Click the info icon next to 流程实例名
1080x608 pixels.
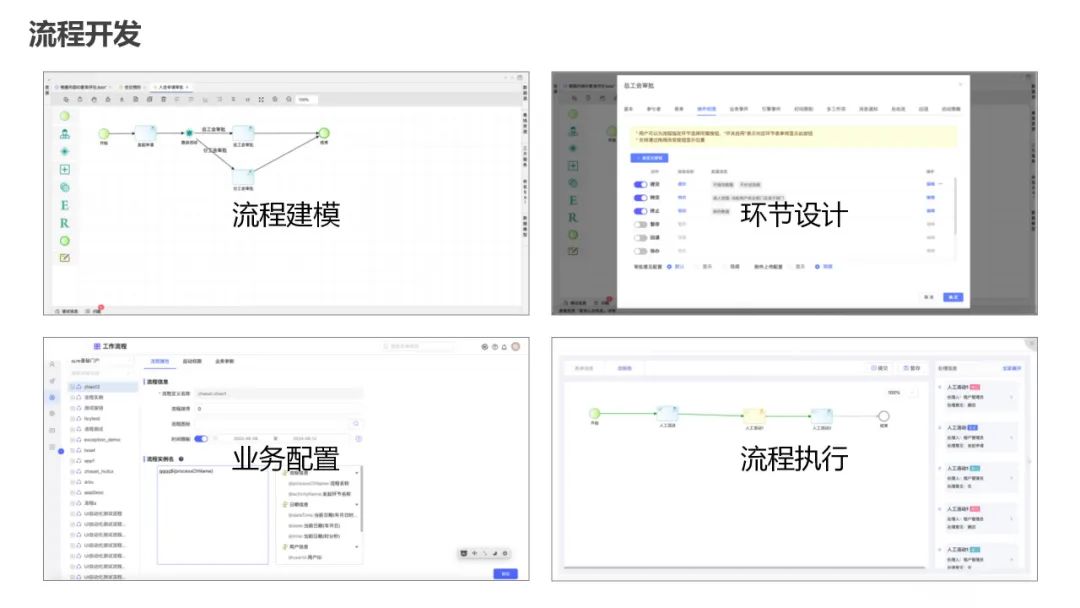click(x=181, y=459)
